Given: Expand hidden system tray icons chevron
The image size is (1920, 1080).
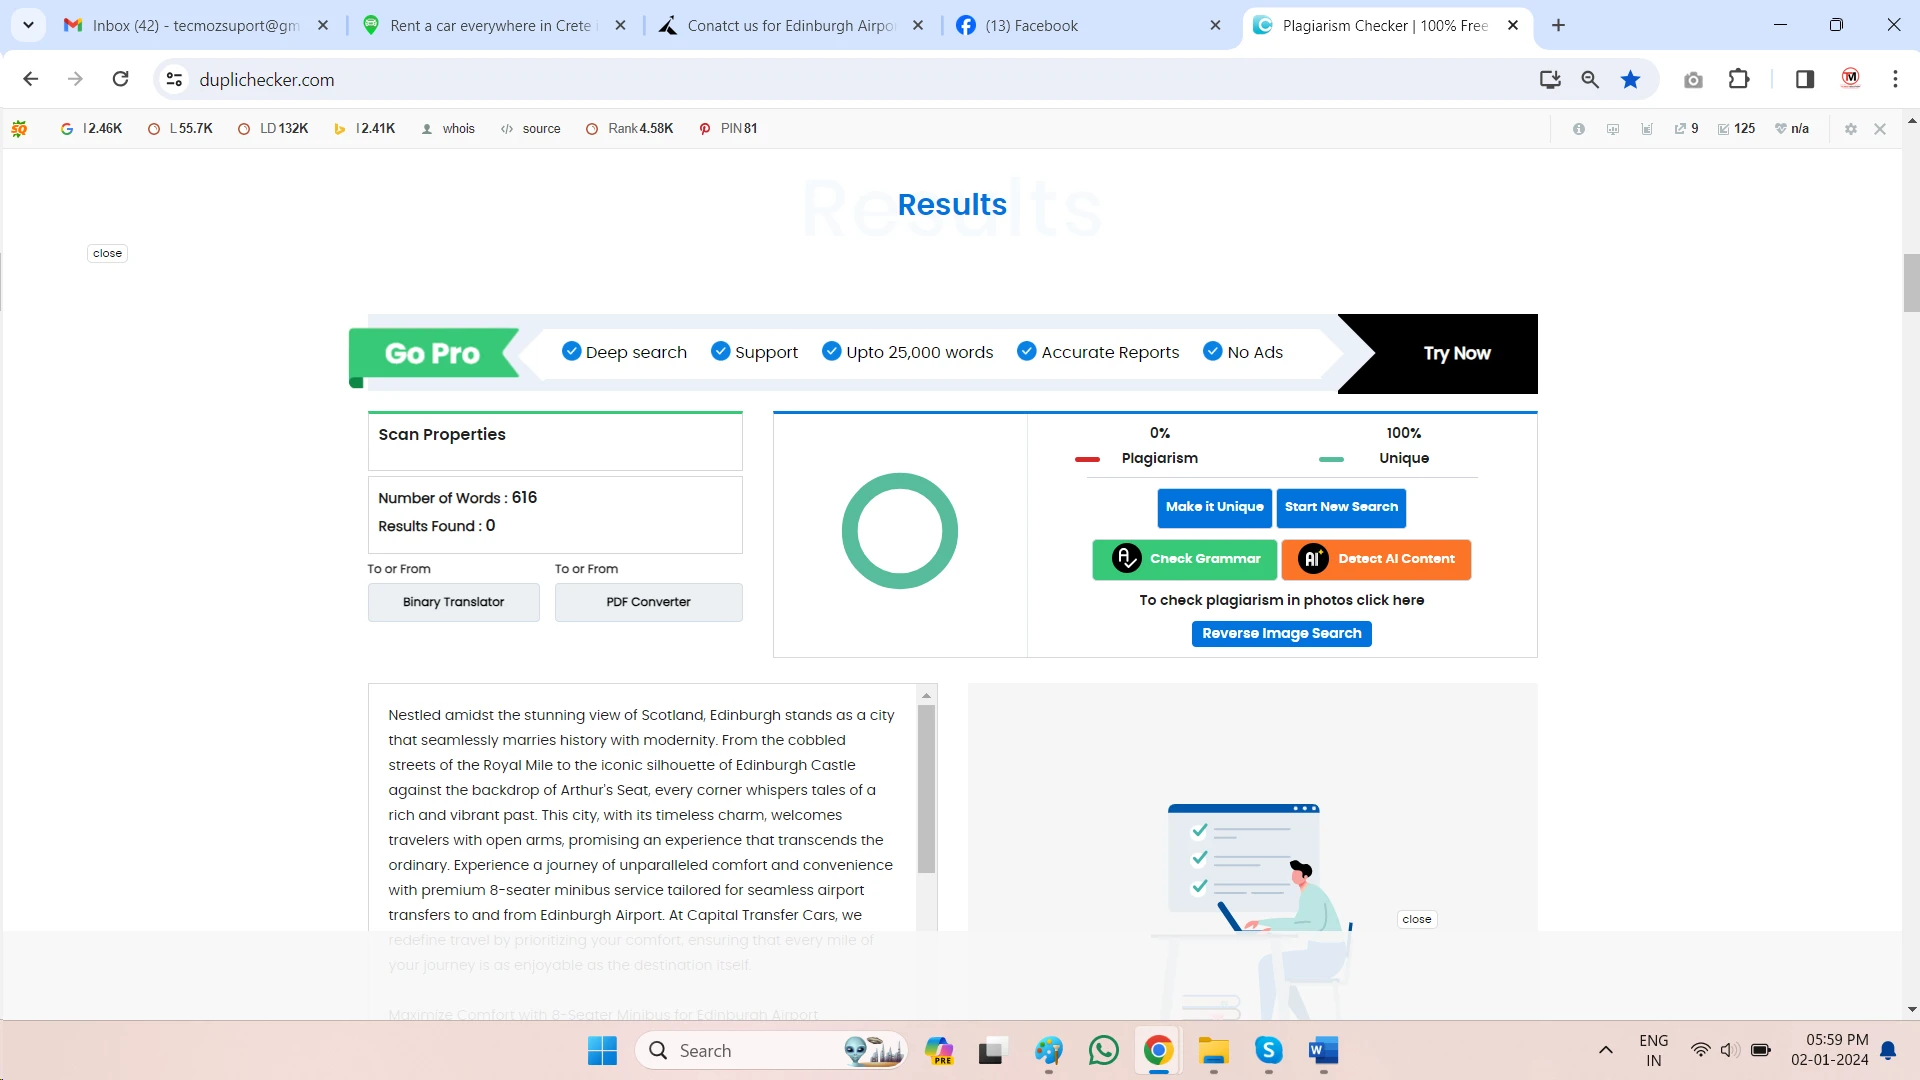Looking at the screenshot, I should coord(1605,1050).
